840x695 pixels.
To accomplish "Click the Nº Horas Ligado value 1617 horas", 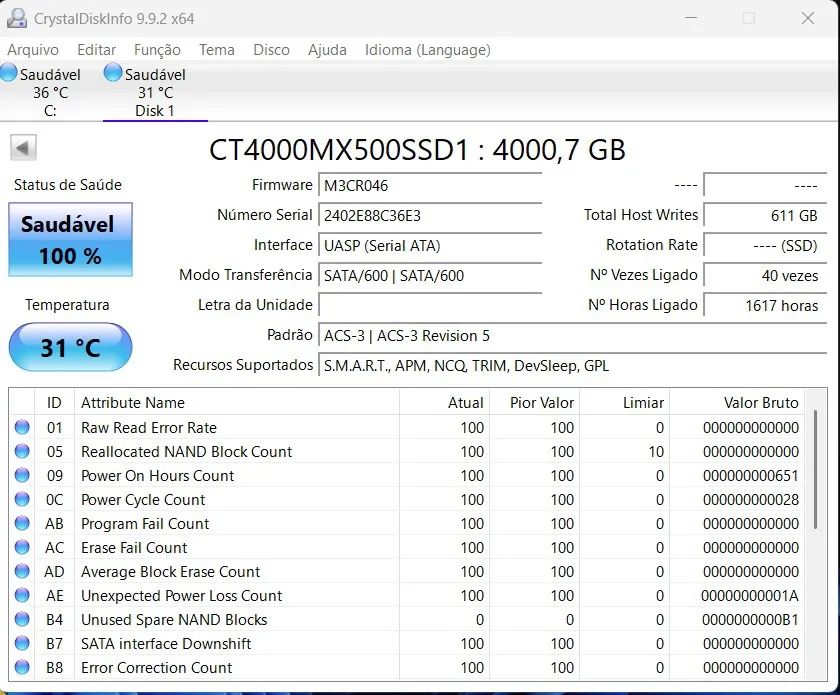I will (x=765, y=305).
